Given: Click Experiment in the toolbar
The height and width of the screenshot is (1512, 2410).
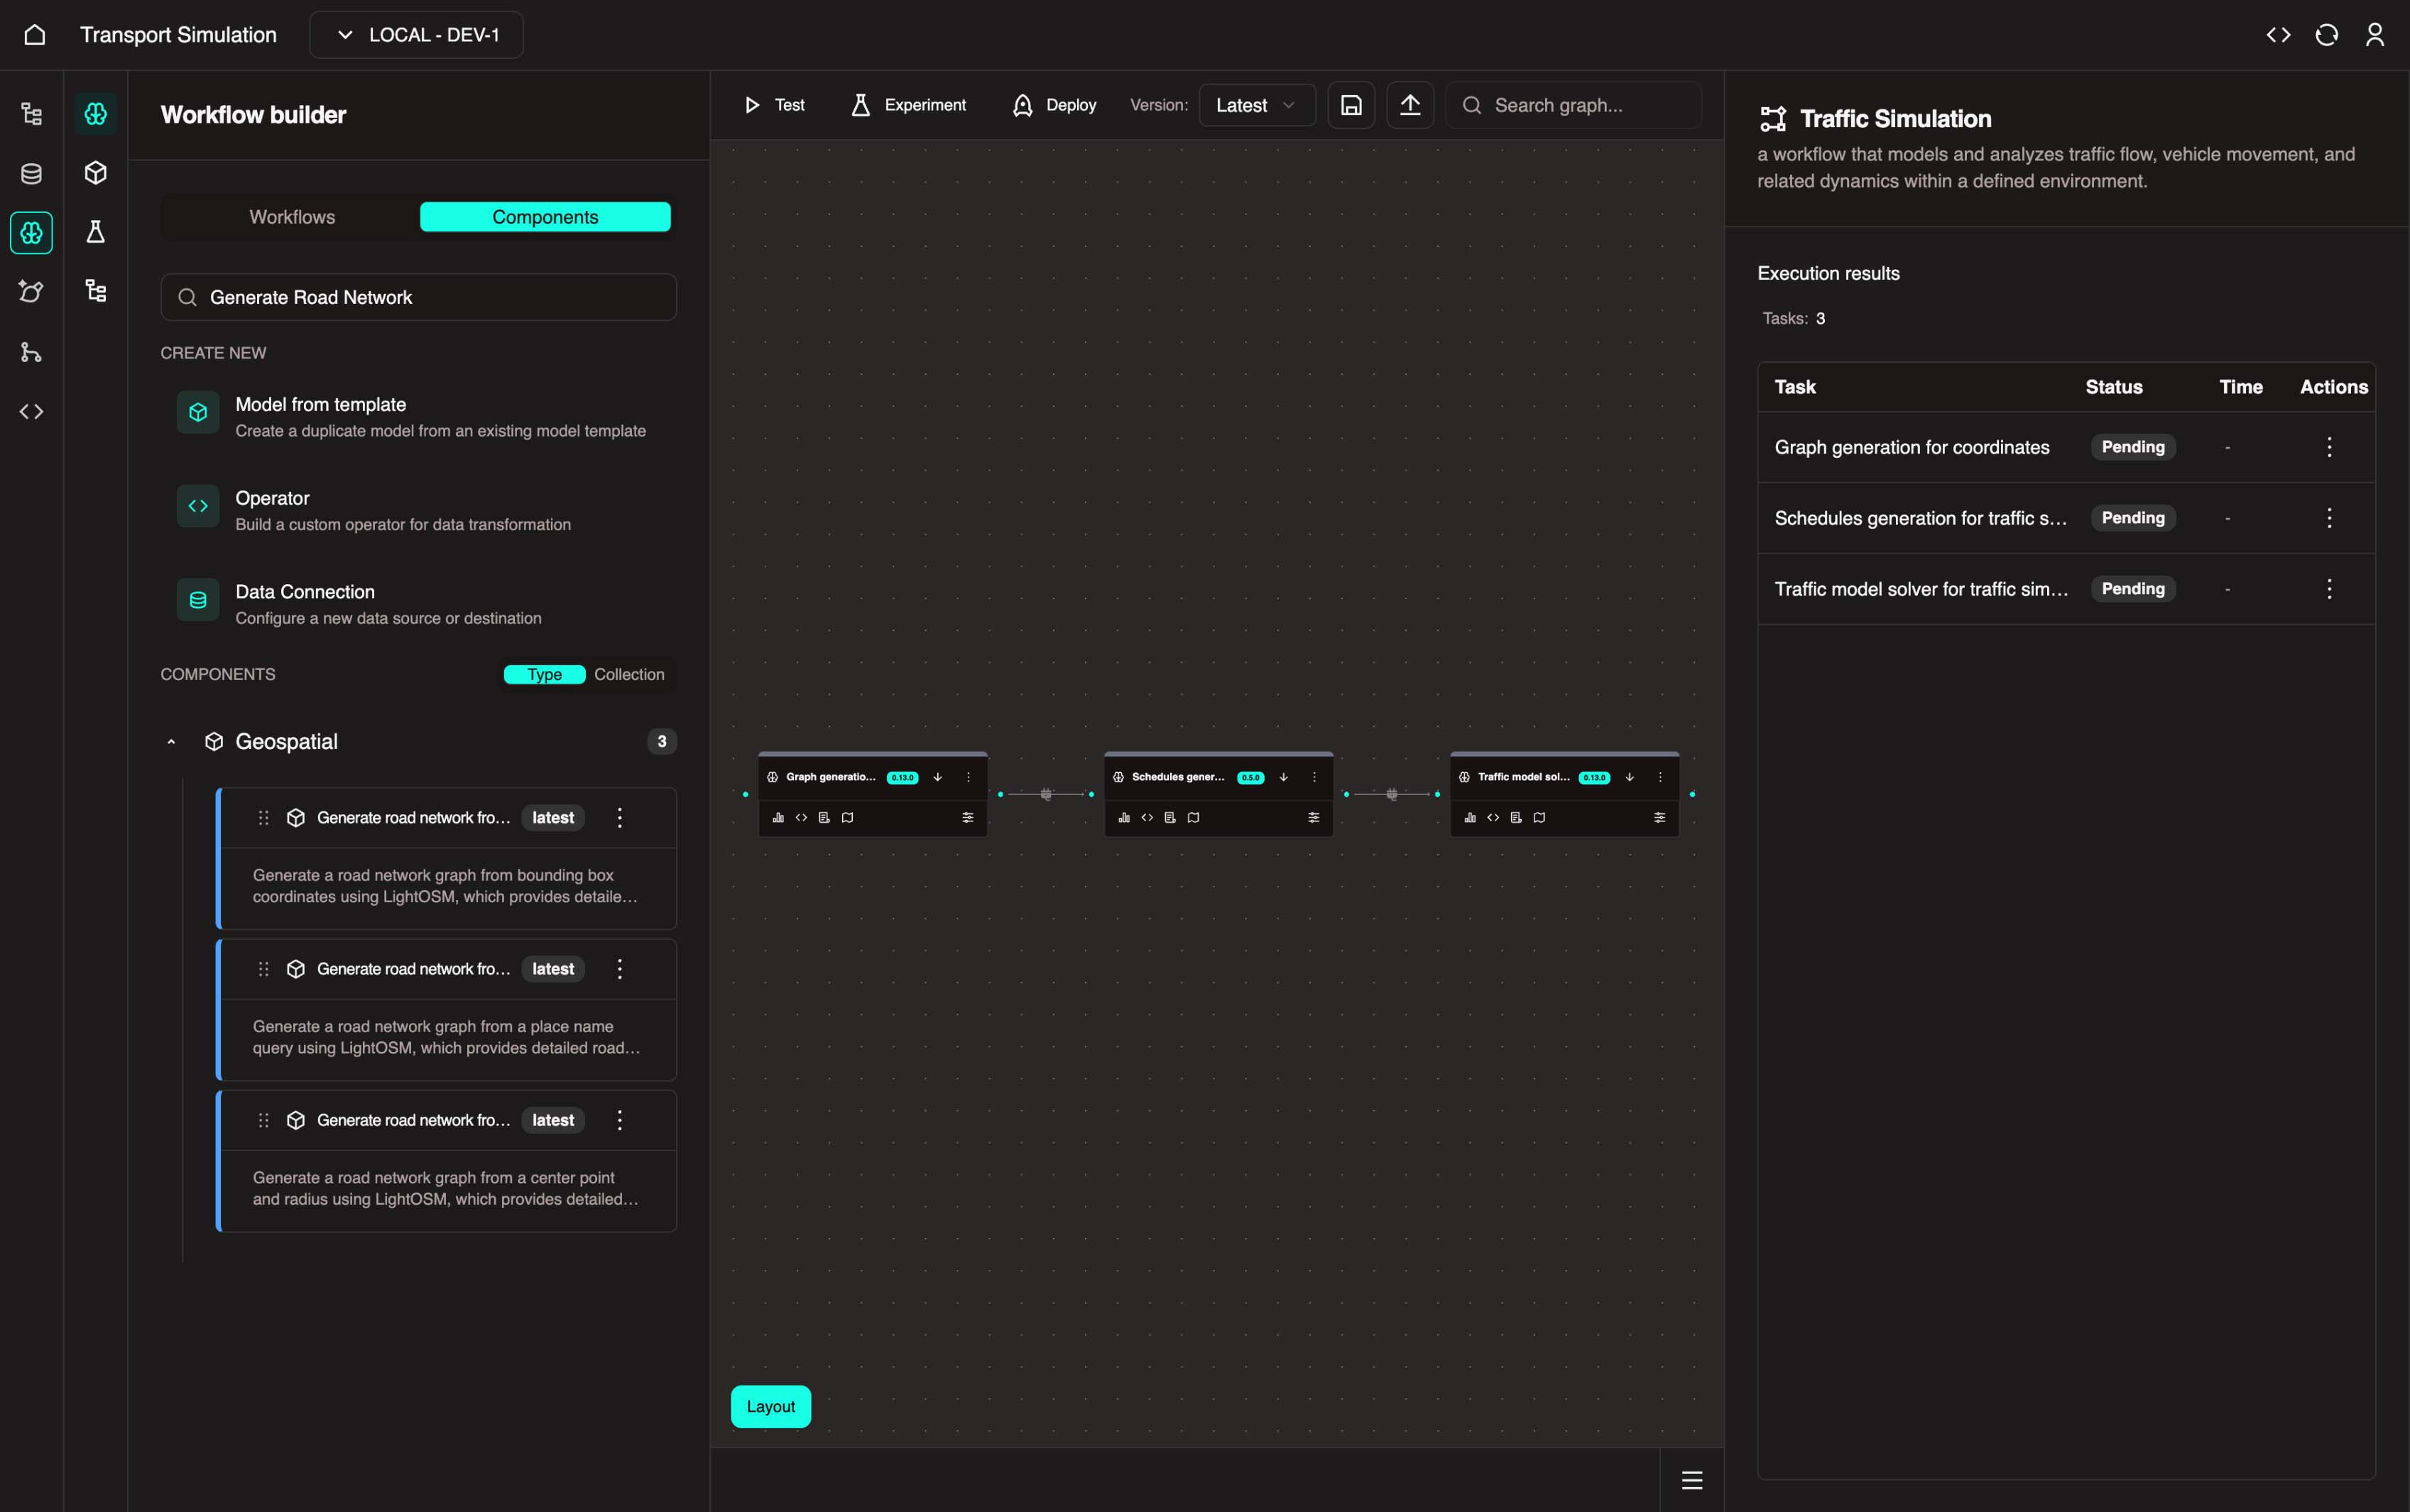Looking at the screenshot, I should 908,105.
